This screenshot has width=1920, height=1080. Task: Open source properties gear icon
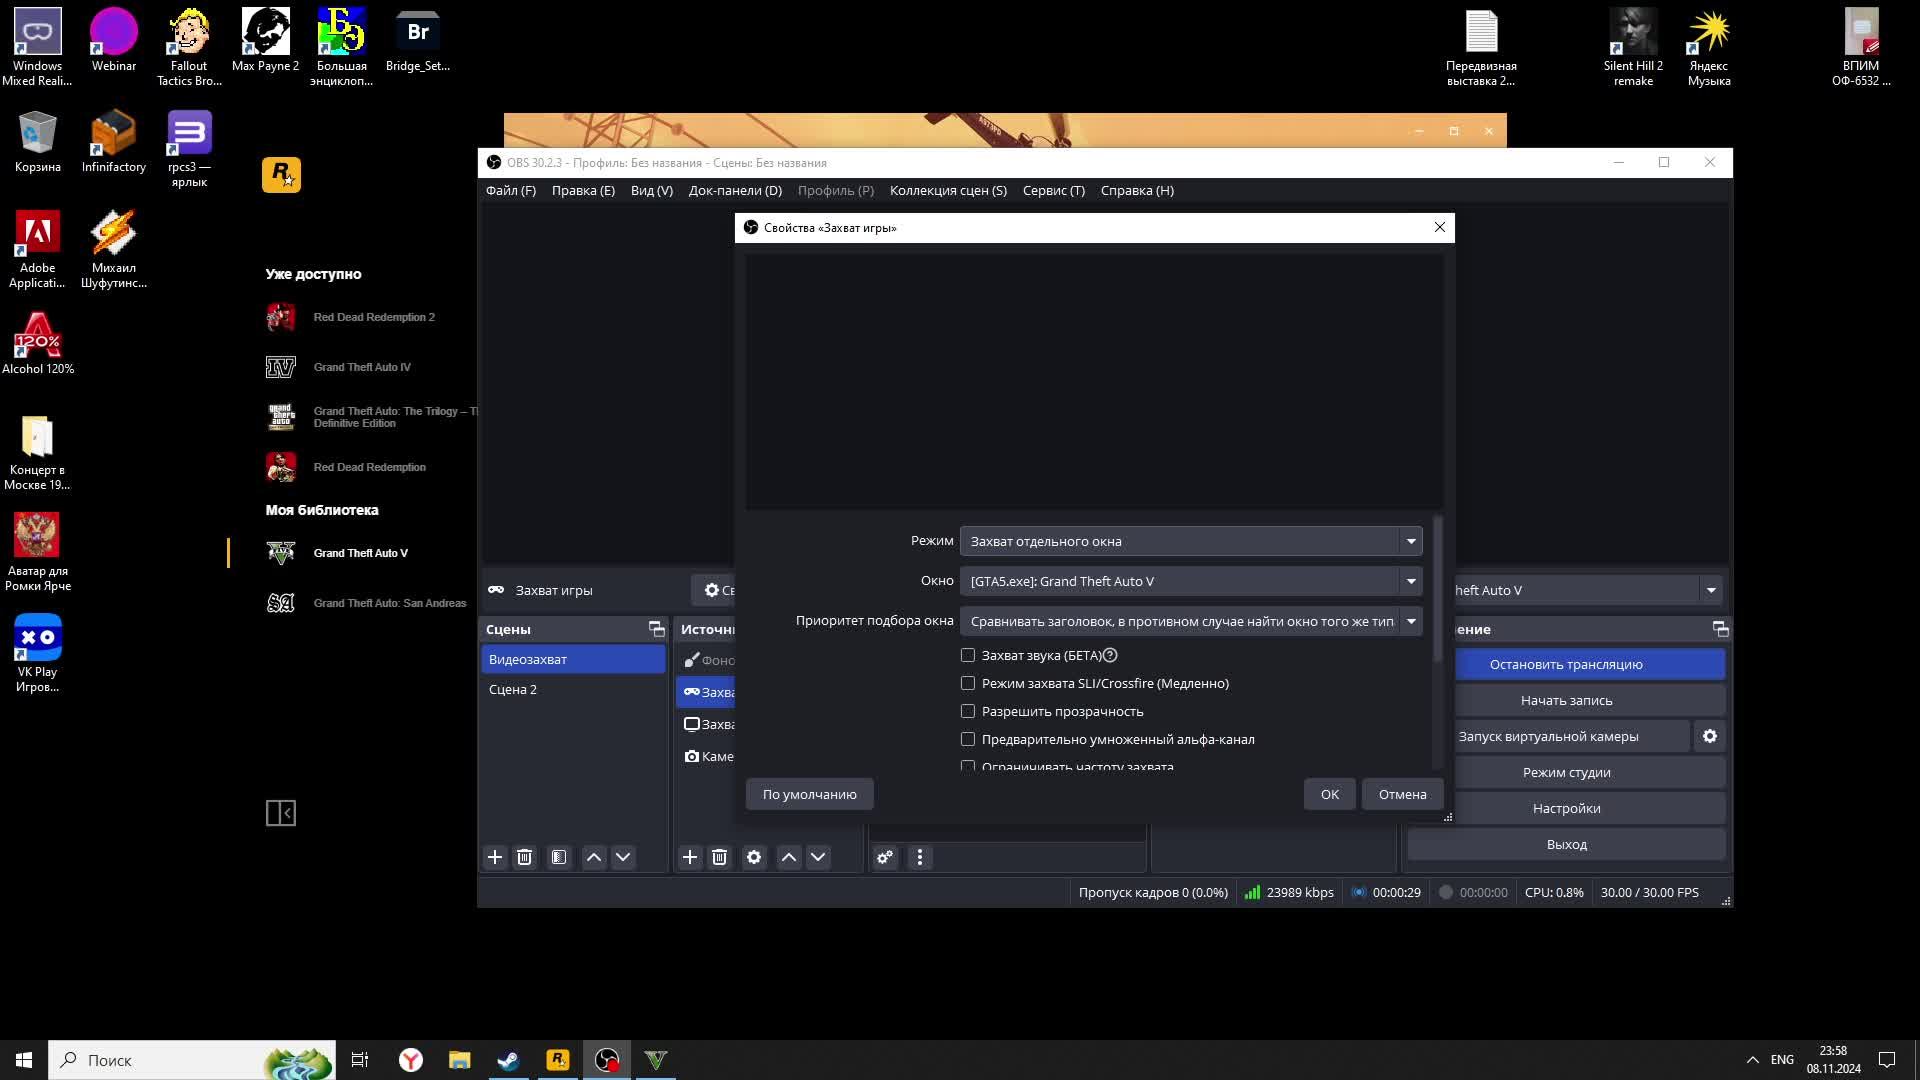point(754,857)
